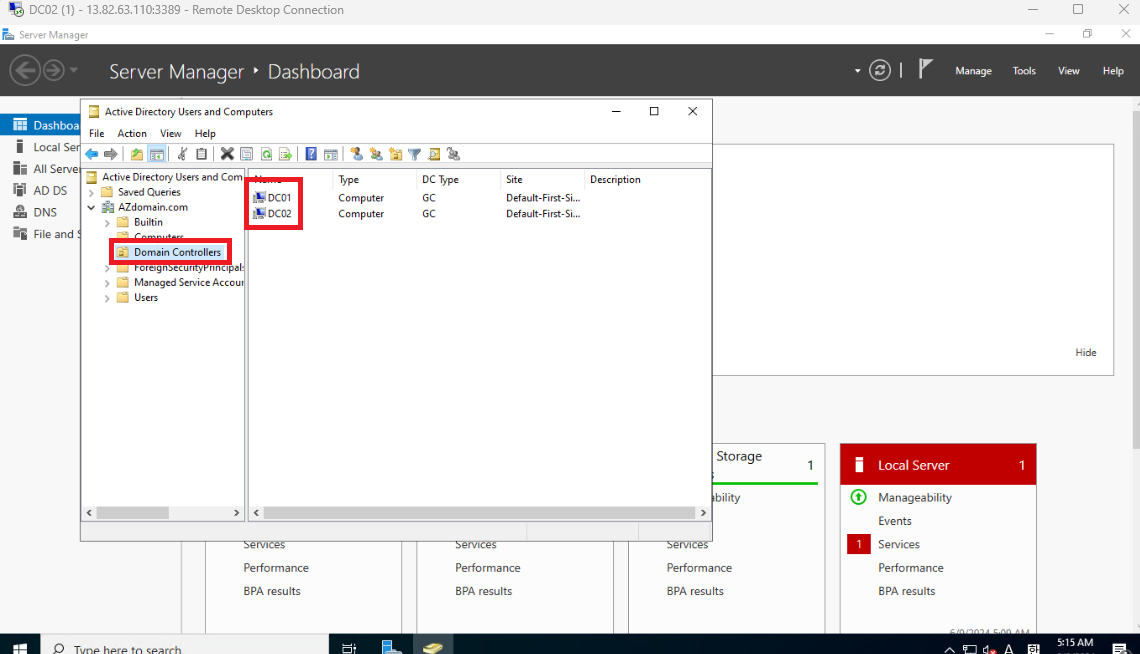Open the ADUC View menu
This screenshot has height=654, width=1140.
point(171,134)
